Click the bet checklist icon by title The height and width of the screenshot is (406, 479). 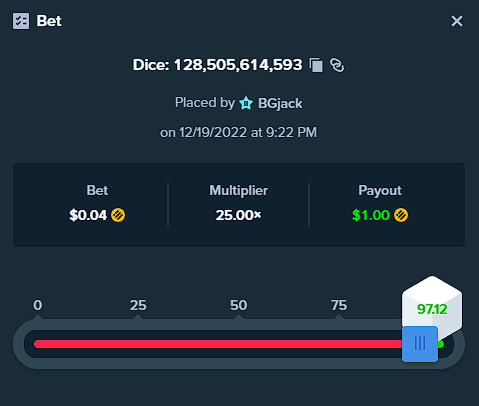(x=21, y=21)
